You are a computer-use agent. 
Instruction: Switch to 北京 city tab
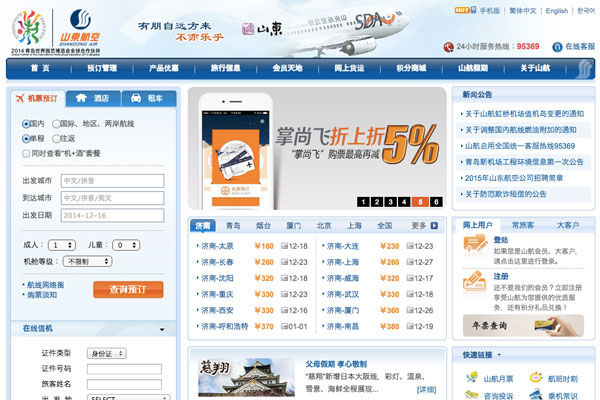click(324, 226)
